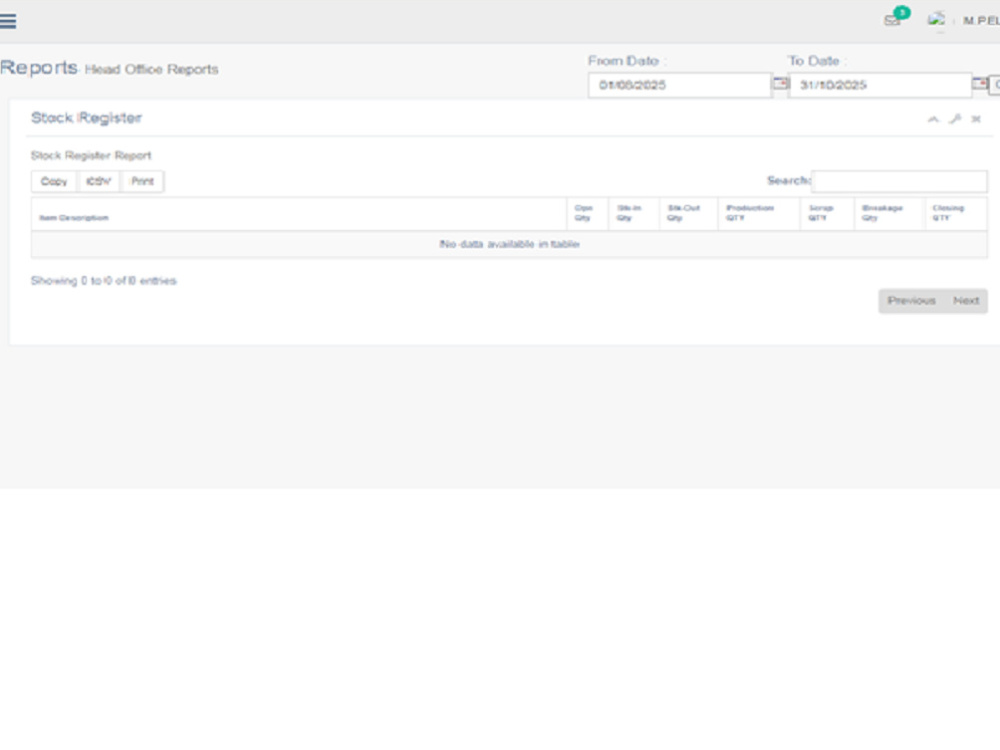1000x750 pixels.
Task: Sort by Closing QTY column
Action: [956, 214]
